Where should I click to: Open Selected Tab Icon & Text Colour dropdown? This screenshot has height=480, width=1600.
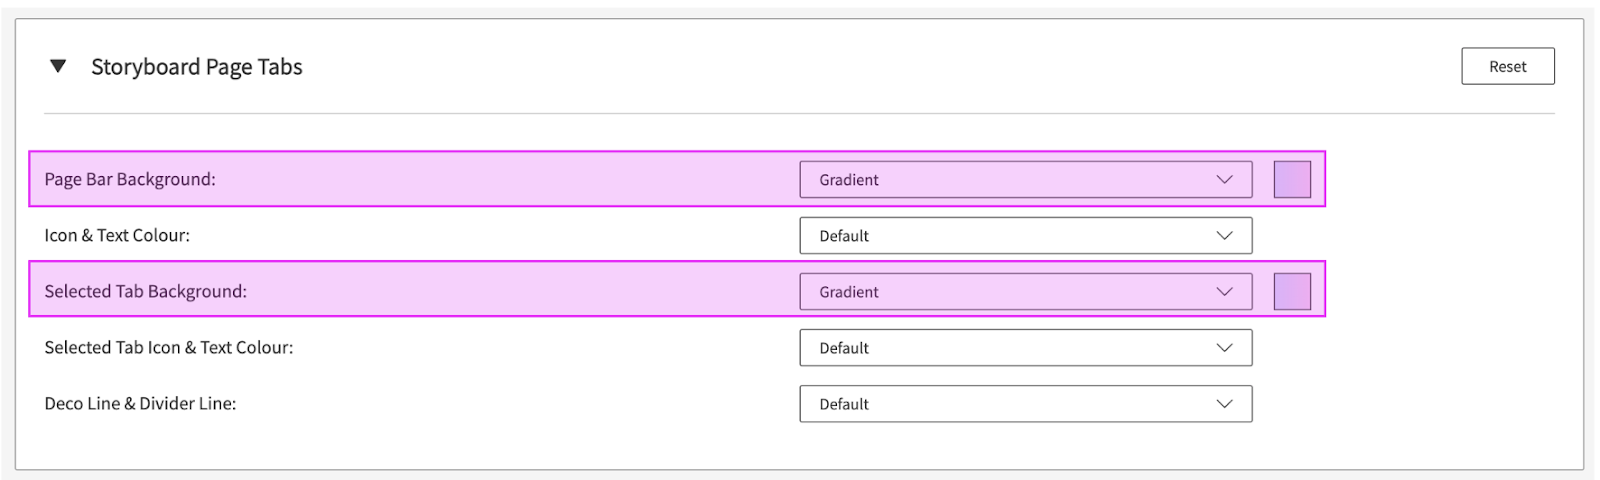click(x=1025, y=348)
